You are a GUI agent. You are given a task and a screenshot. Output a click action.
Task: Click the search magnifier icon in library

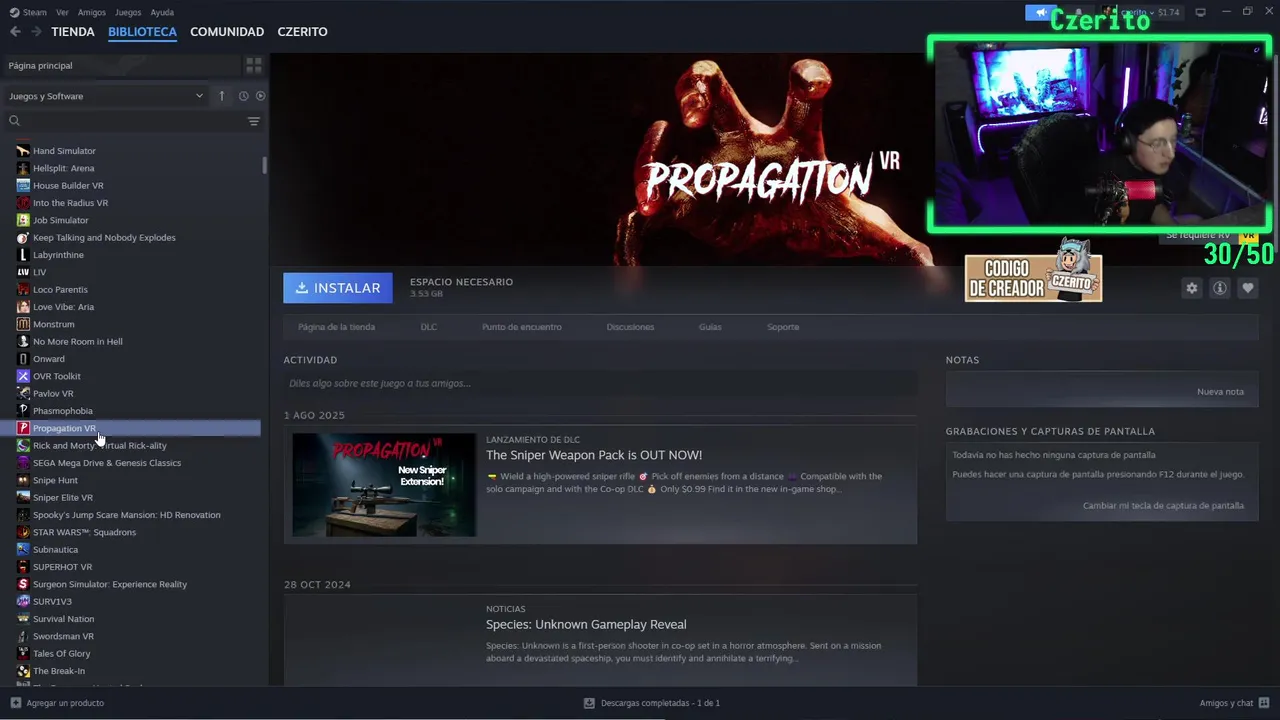[x=14, y=121]
